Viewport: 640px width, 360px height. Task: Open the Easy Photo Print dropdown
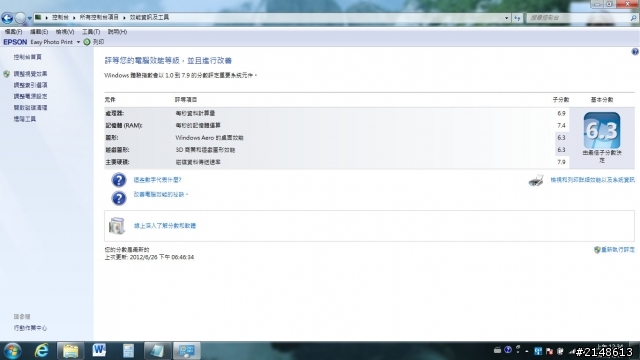point(78,42)
